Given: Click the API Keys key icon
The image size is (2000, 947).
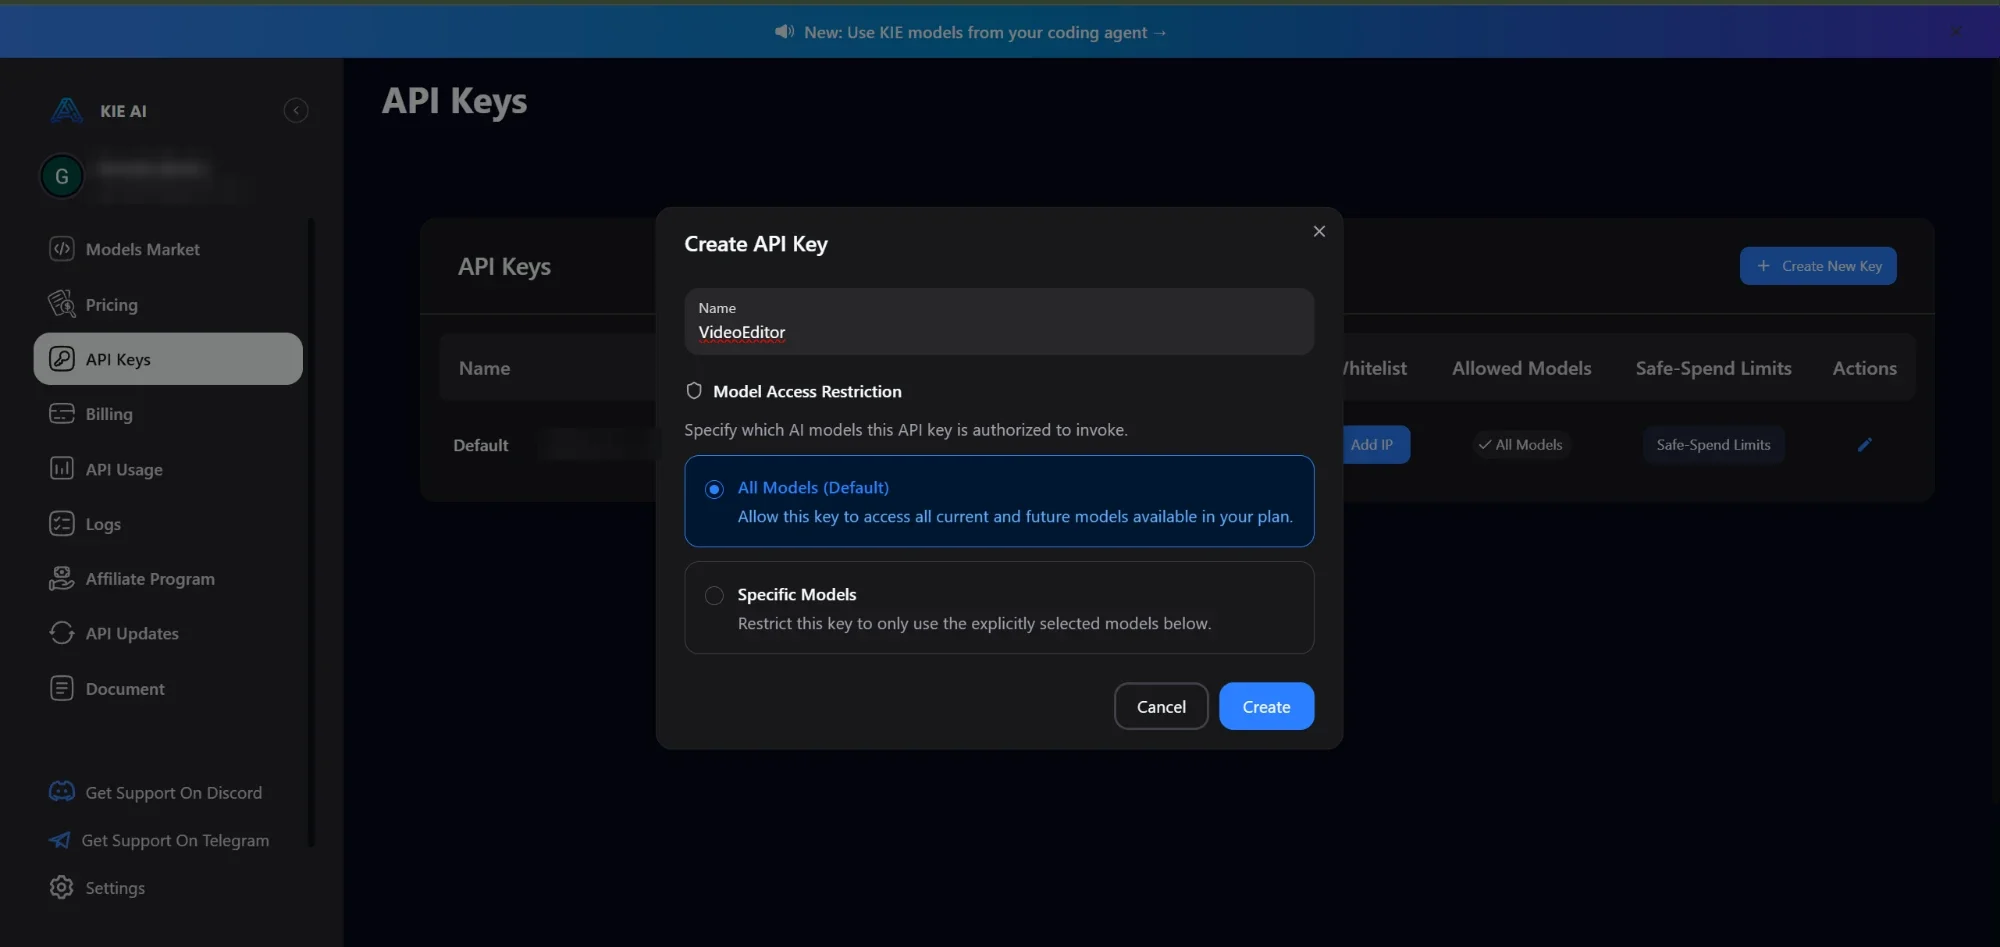Looking at the screenshot, I should pyautogui.click(x=62, y=359).
